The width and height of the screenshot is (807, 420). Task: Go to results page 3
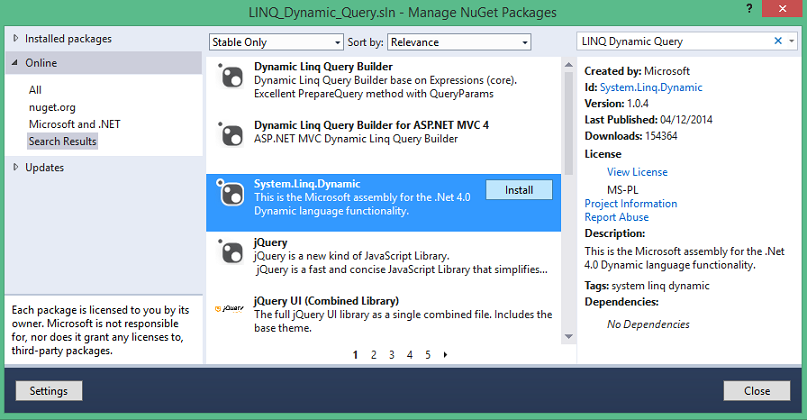click(x=392, y=355)
